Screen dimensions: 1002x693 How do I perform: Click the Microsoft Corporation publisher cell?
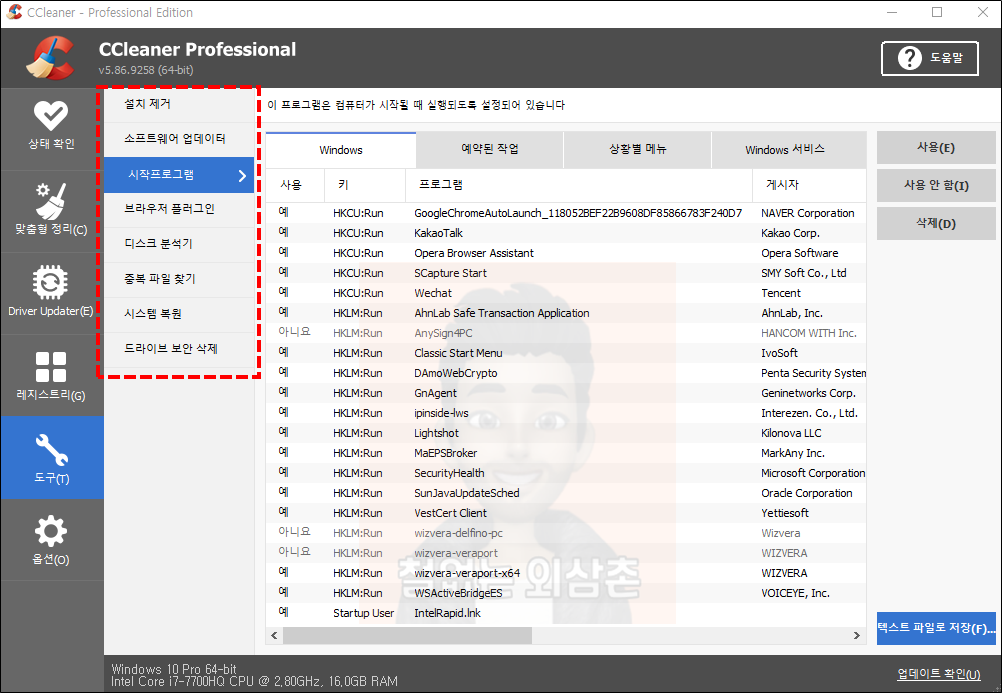point(813,473)
